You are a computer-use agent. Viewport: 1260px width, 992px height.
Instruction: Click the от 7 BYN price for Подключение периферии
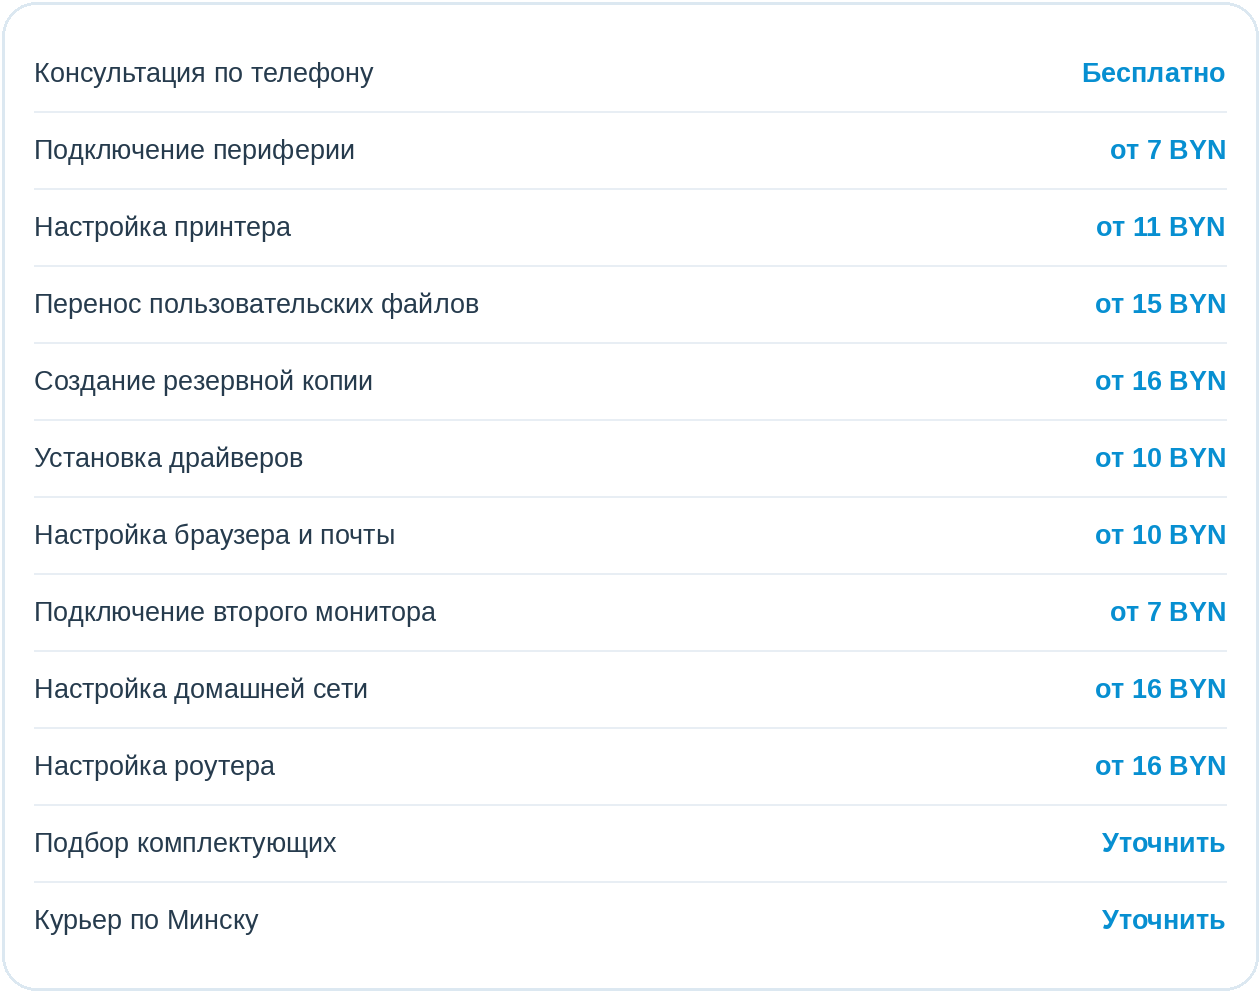[x=1168, y=150]
